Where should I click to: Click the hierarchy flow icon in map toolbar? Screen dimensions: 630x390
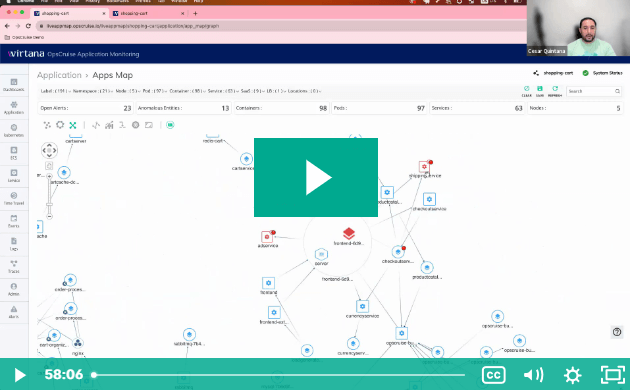pyautogui.click(x=122, y=125)
